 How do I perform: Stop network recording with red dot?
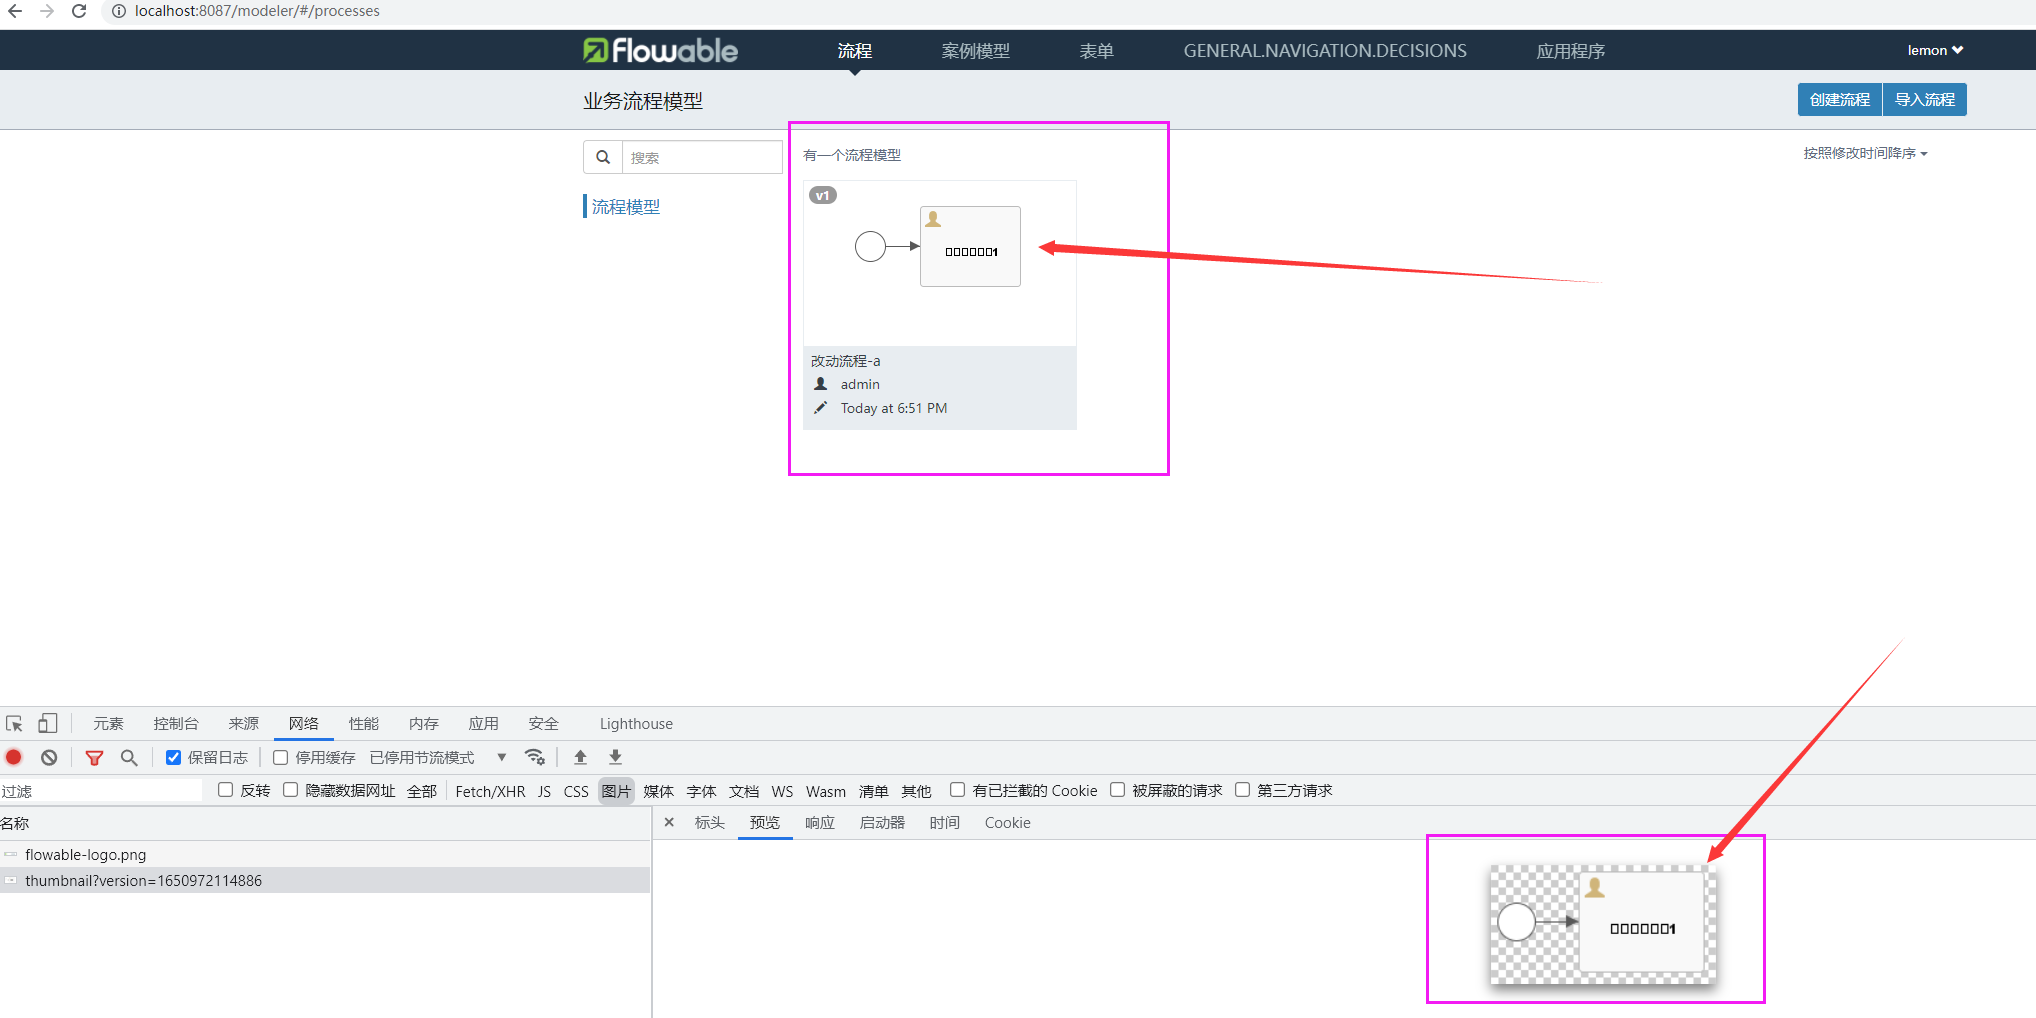(x=14, y=757)
